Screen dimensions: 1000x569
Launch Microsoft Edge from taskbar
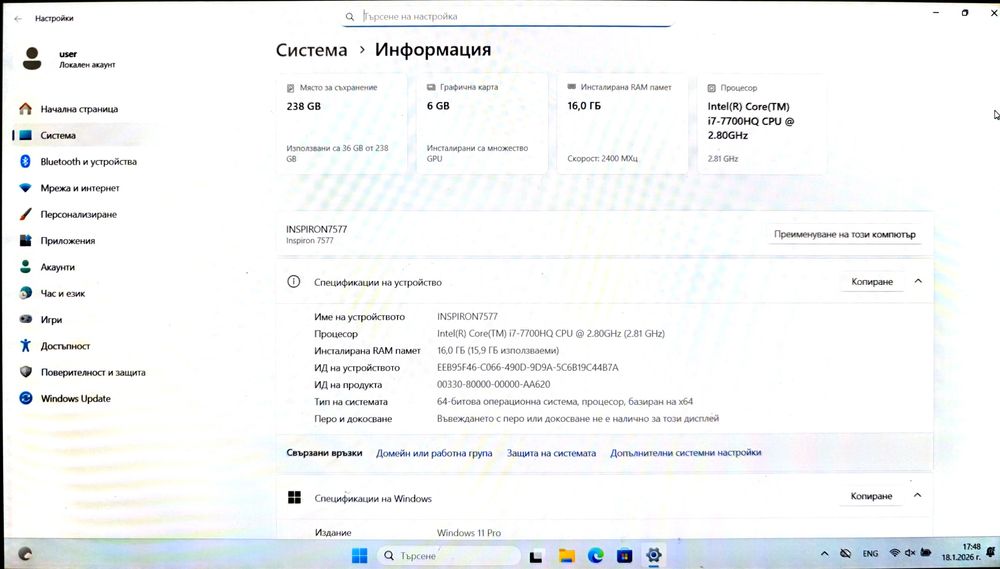coord(596,556)
